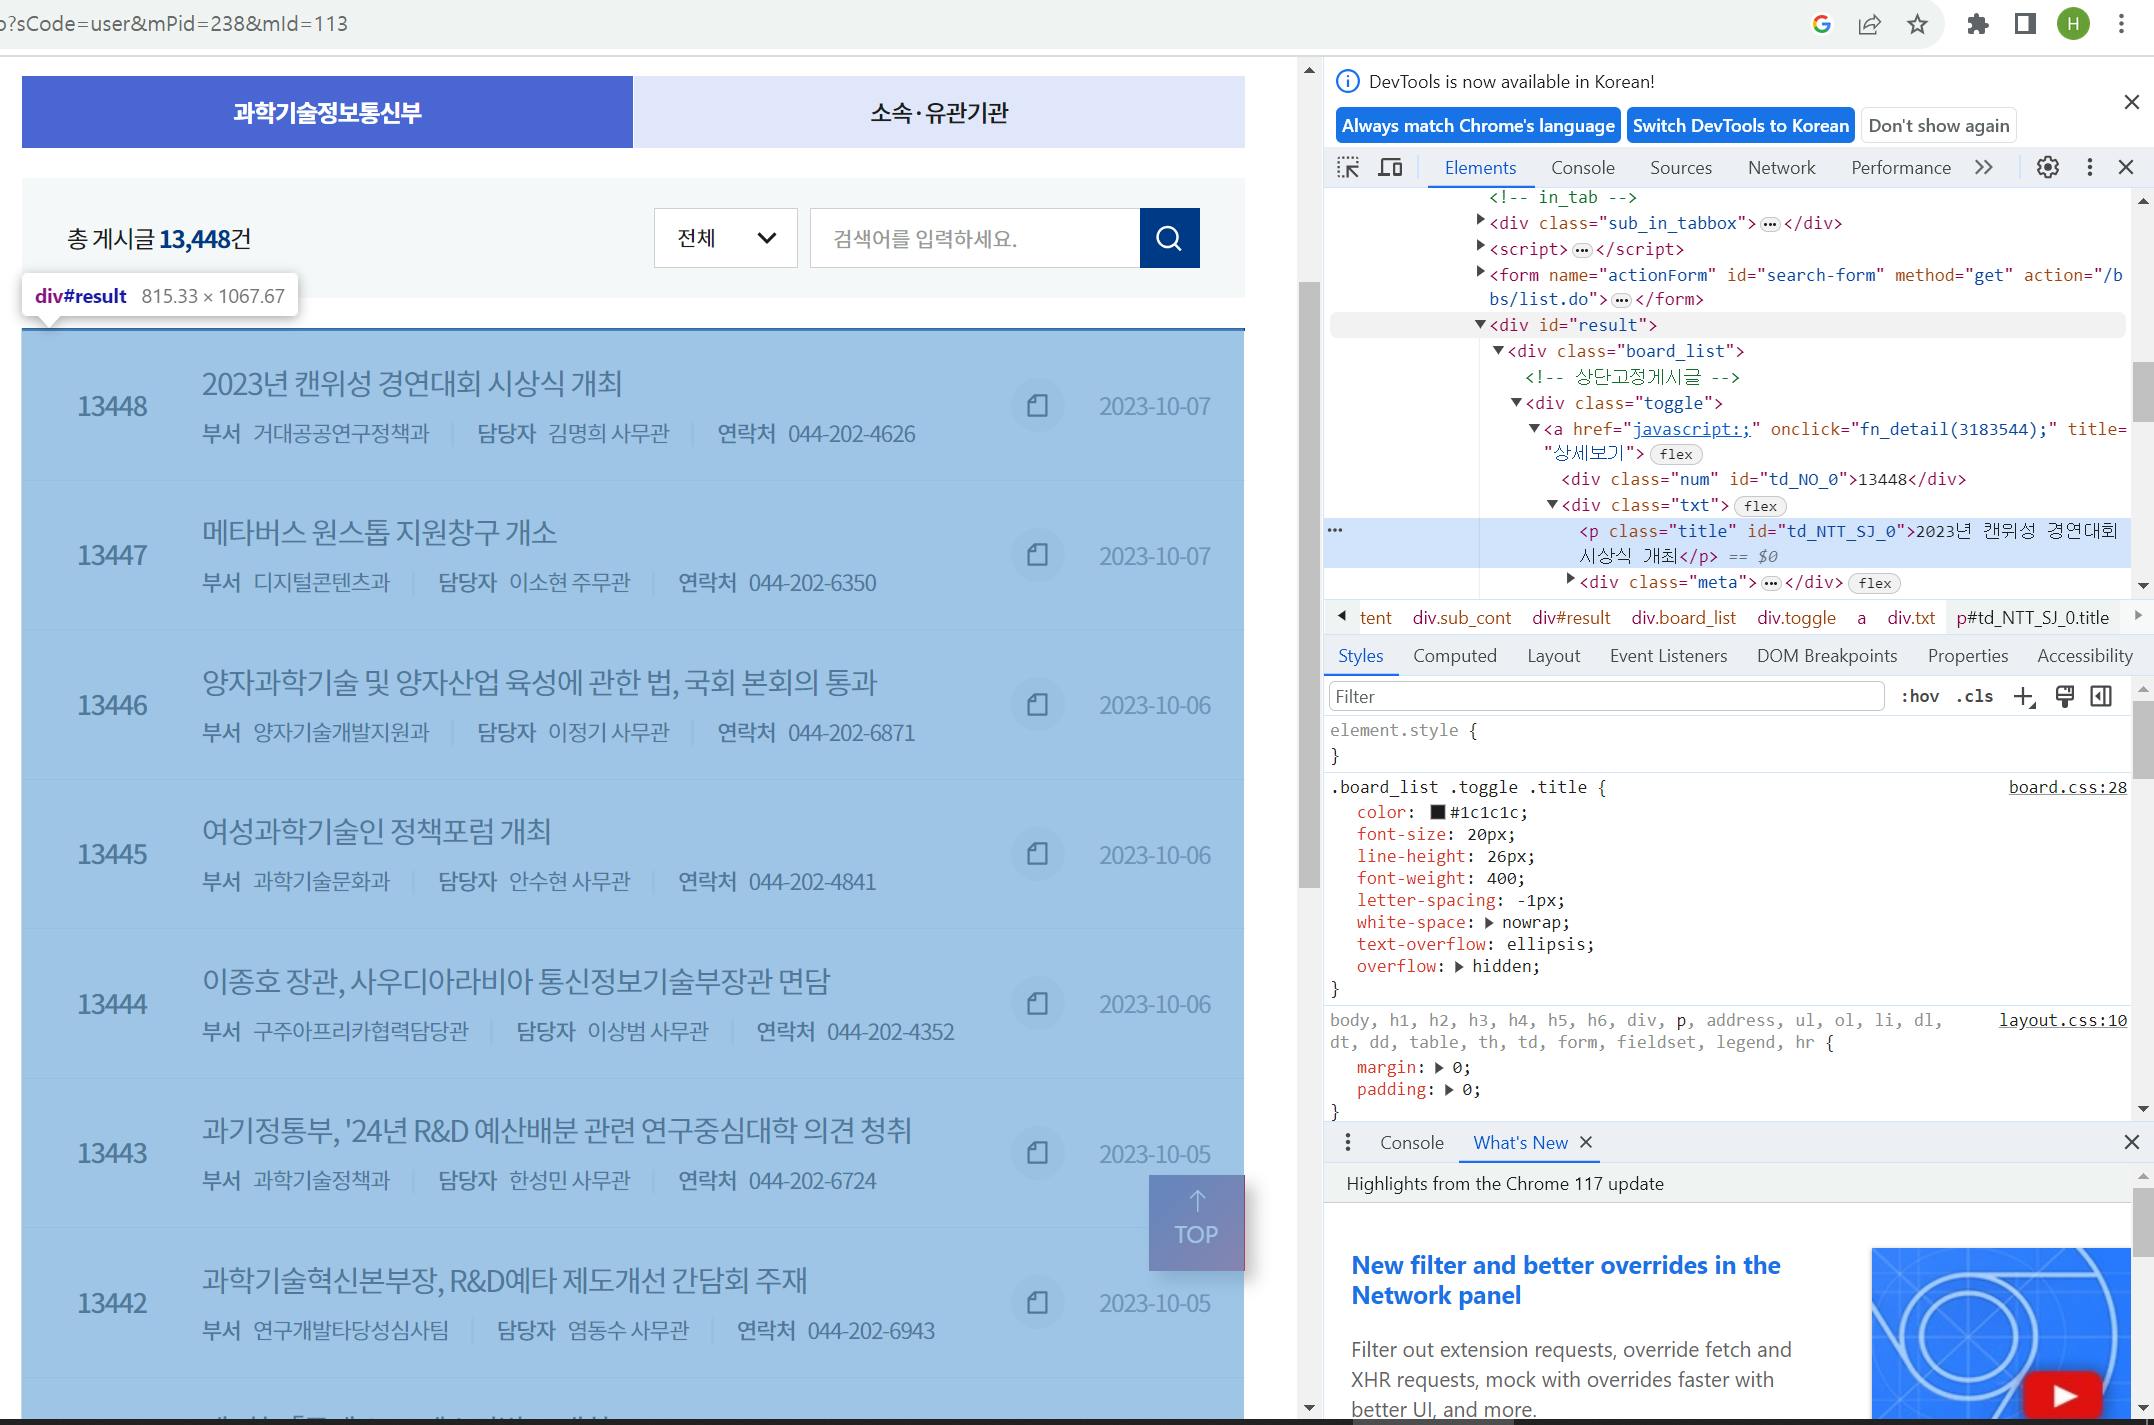Toggle the :hov element state button
Screen dimensions: 2154x1425
(x=1919, y=697)
